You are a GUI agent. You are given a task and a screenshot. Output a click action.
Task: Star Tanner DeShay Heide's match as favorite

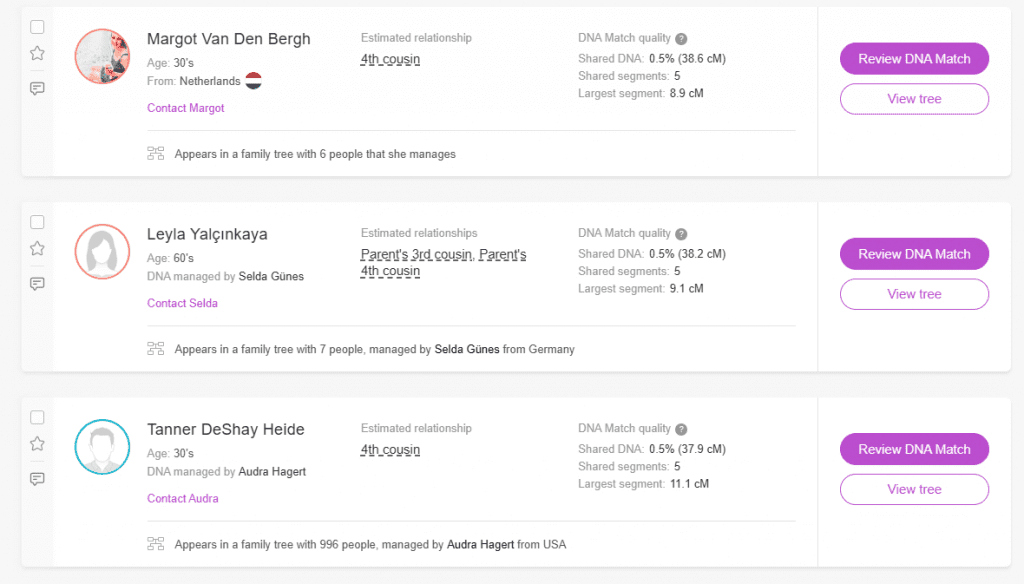[37, 444]
